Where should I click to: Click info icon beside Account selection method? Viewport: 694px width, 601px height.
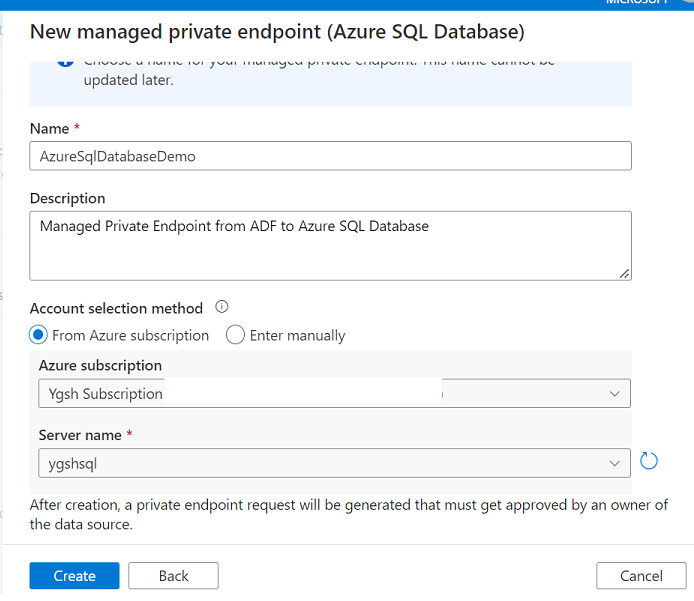pyautogui.click(x=222, y=307)
